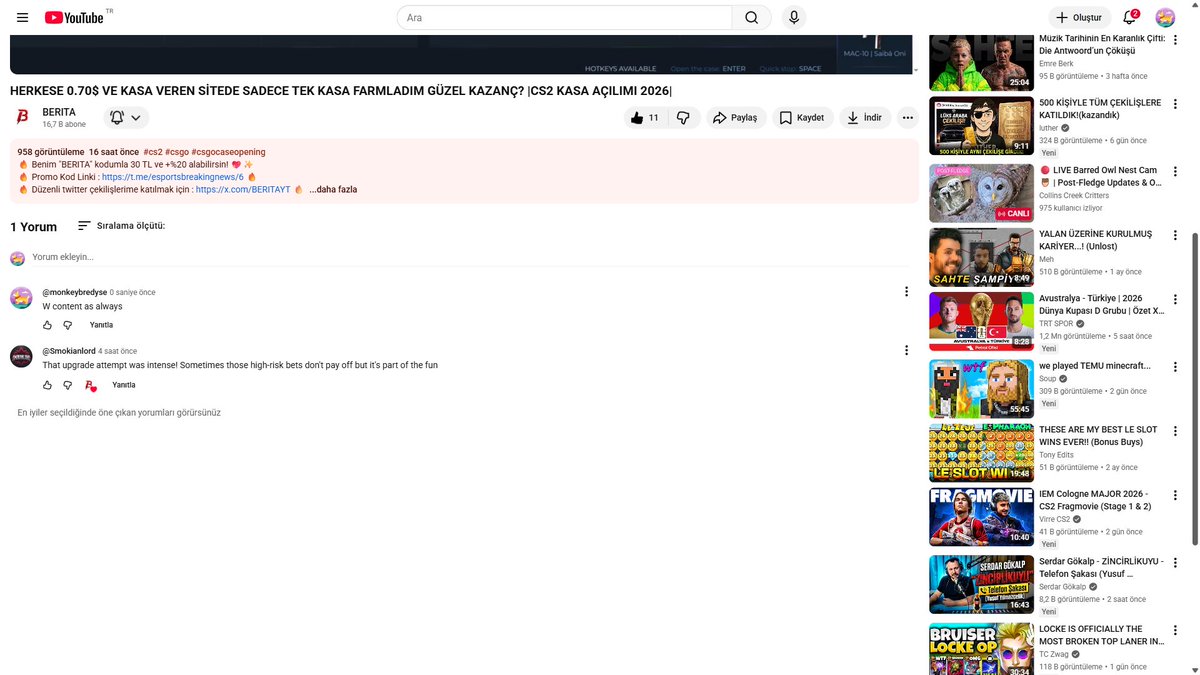
Task: Open Smokianlord profile avatar
Action: tap(21, 356)
